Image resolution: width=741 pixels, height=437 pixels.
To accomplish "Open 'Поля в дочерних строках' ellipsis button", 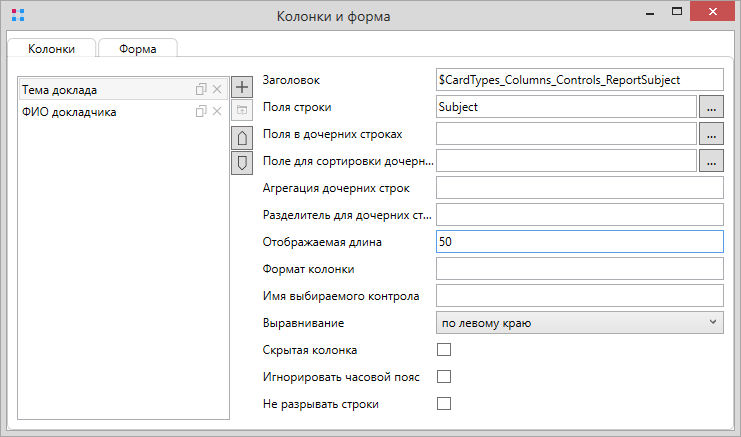I will [x=711, y=134].
